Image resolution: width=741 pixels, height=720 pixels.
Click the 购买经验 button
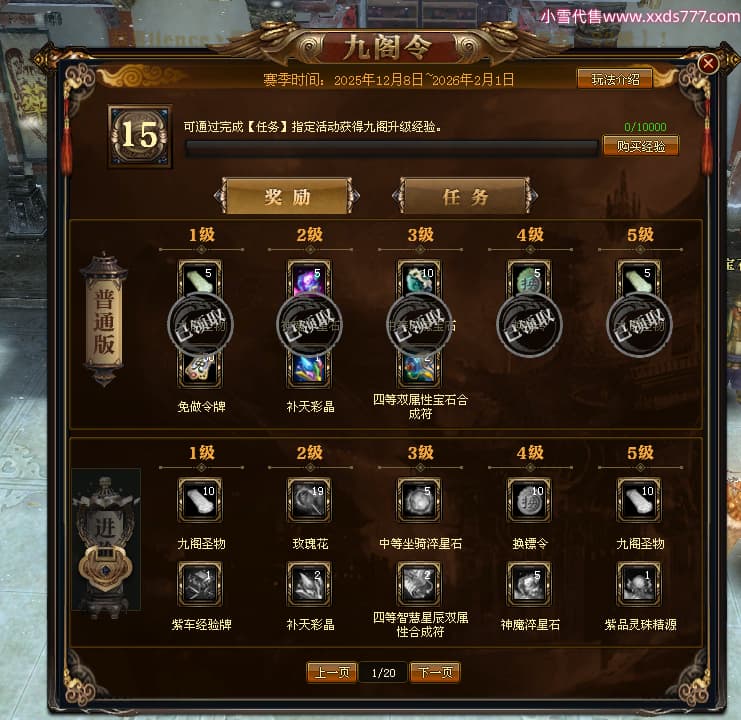(641, 146)
